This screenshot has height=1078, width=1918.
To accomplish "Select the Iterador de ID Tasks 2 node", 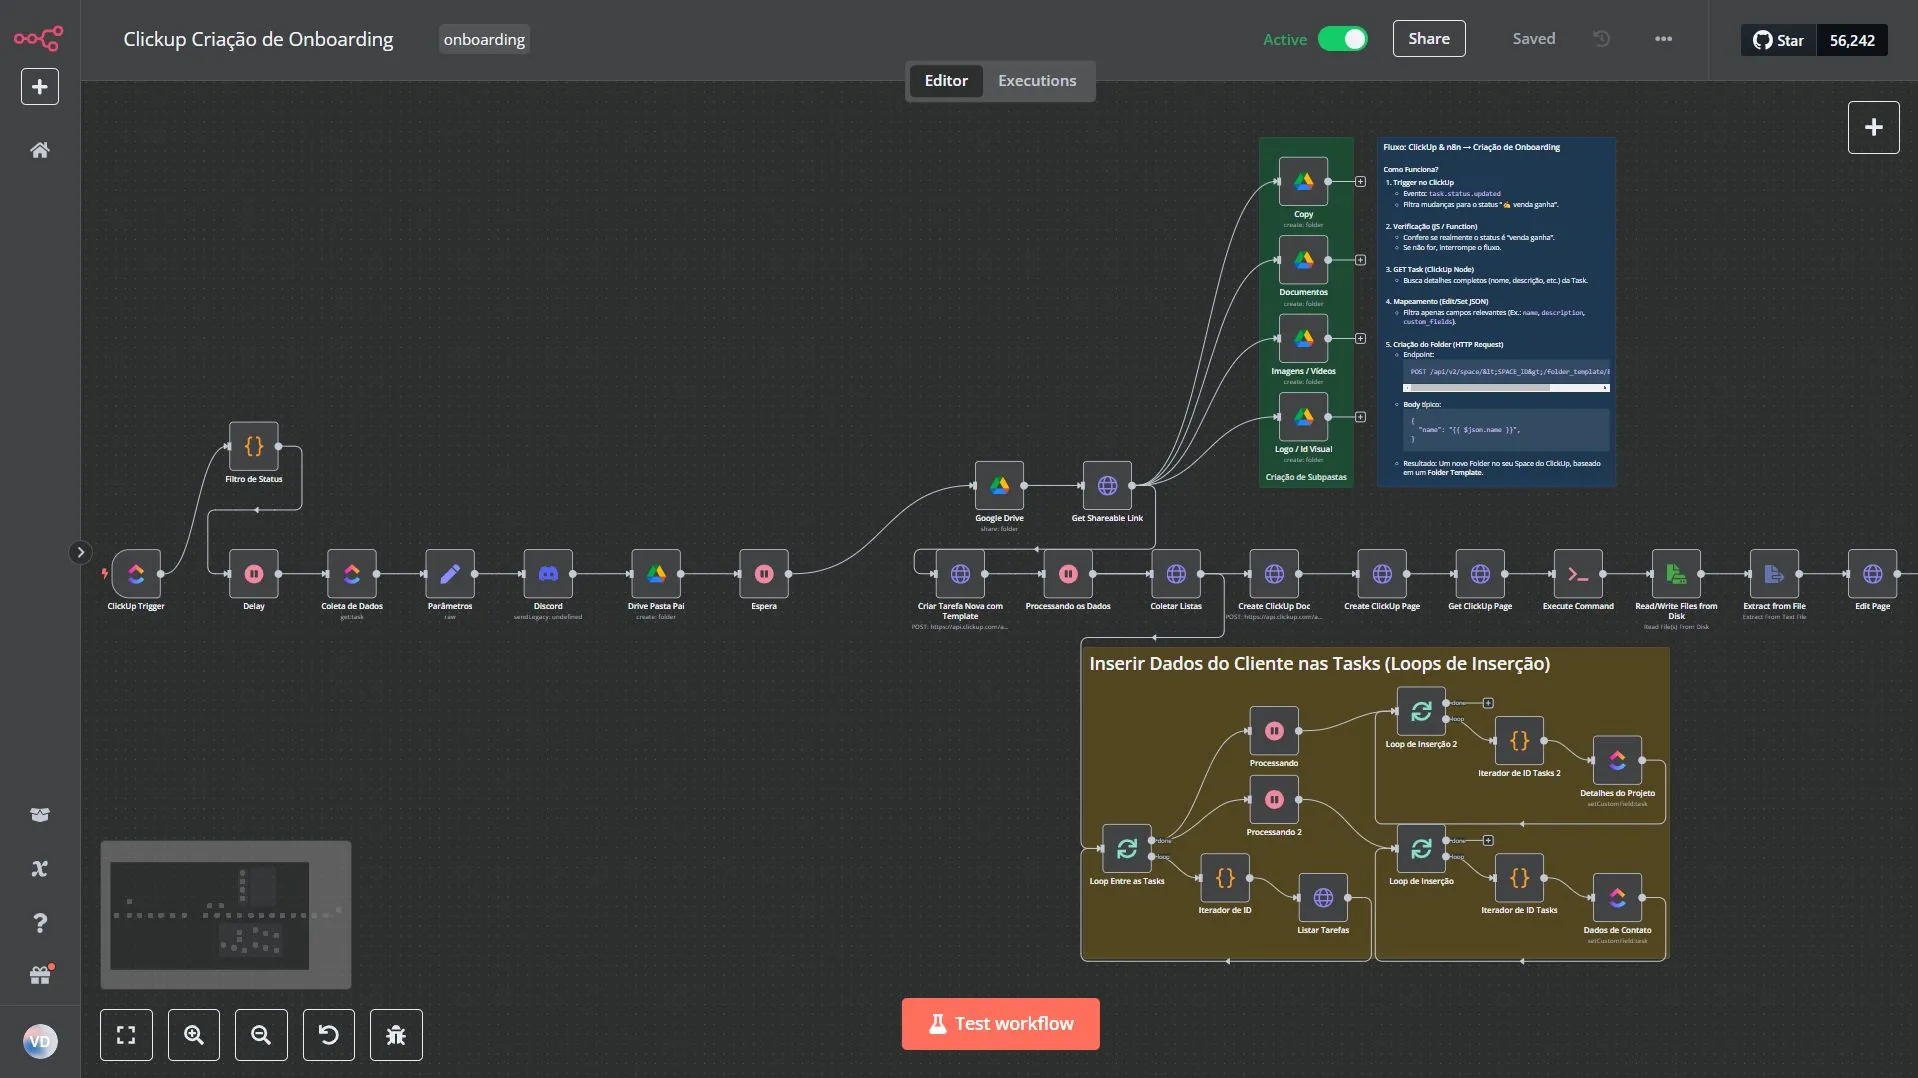I will click(x=1519, y=741).
